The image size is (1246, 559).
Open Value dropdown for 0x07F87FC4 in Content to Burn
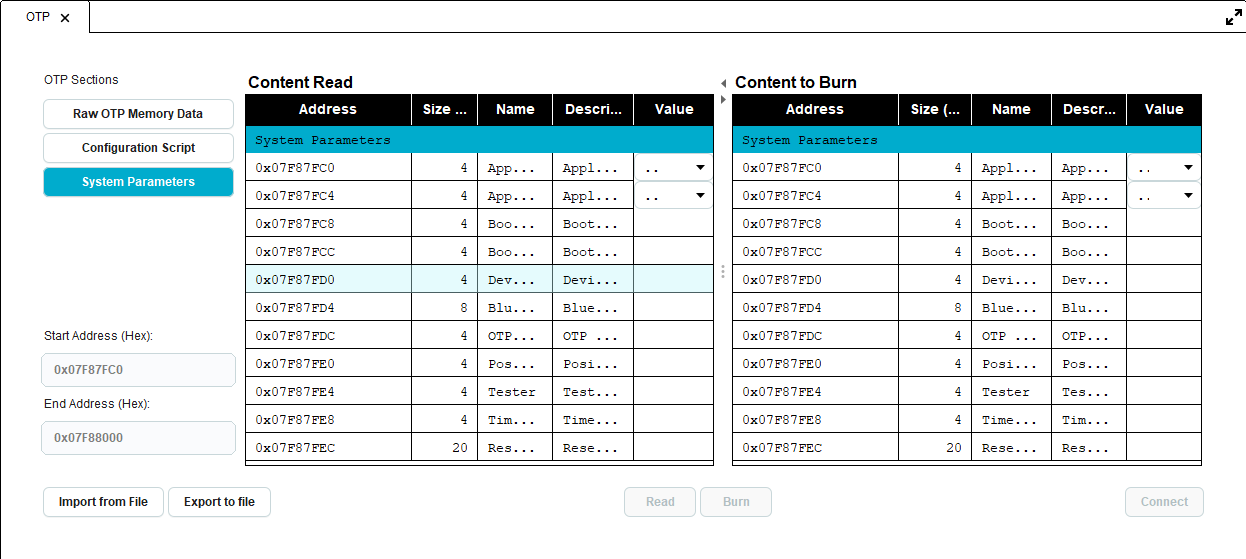coord(1163,195)
